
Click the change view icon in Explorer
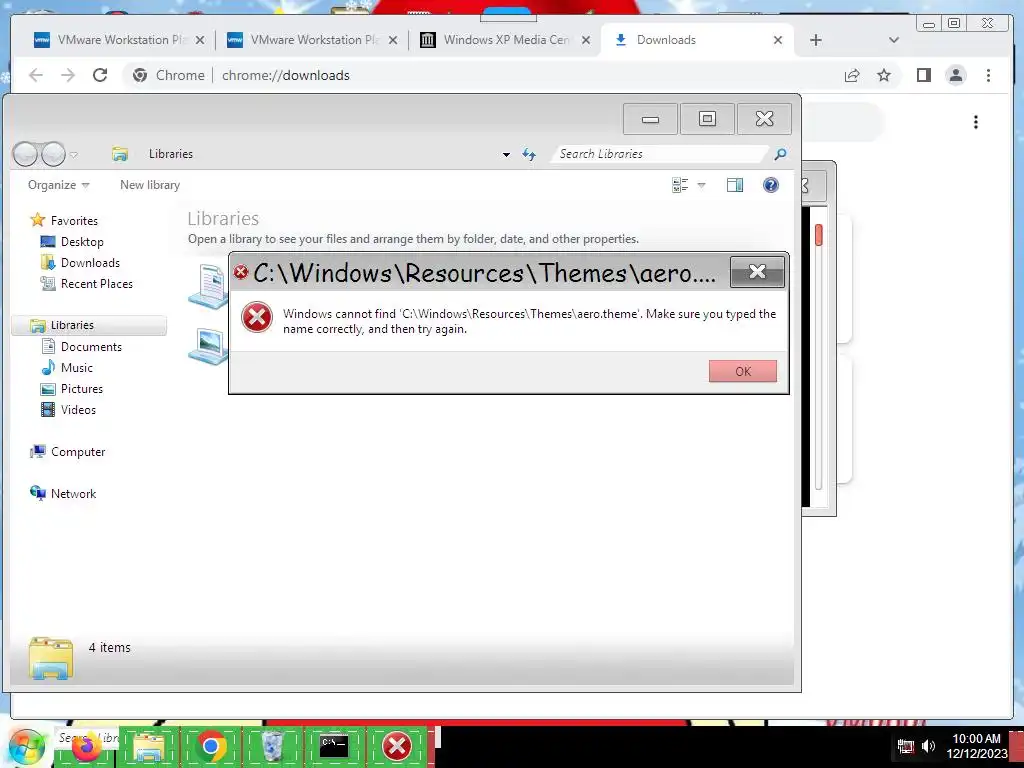680,185
